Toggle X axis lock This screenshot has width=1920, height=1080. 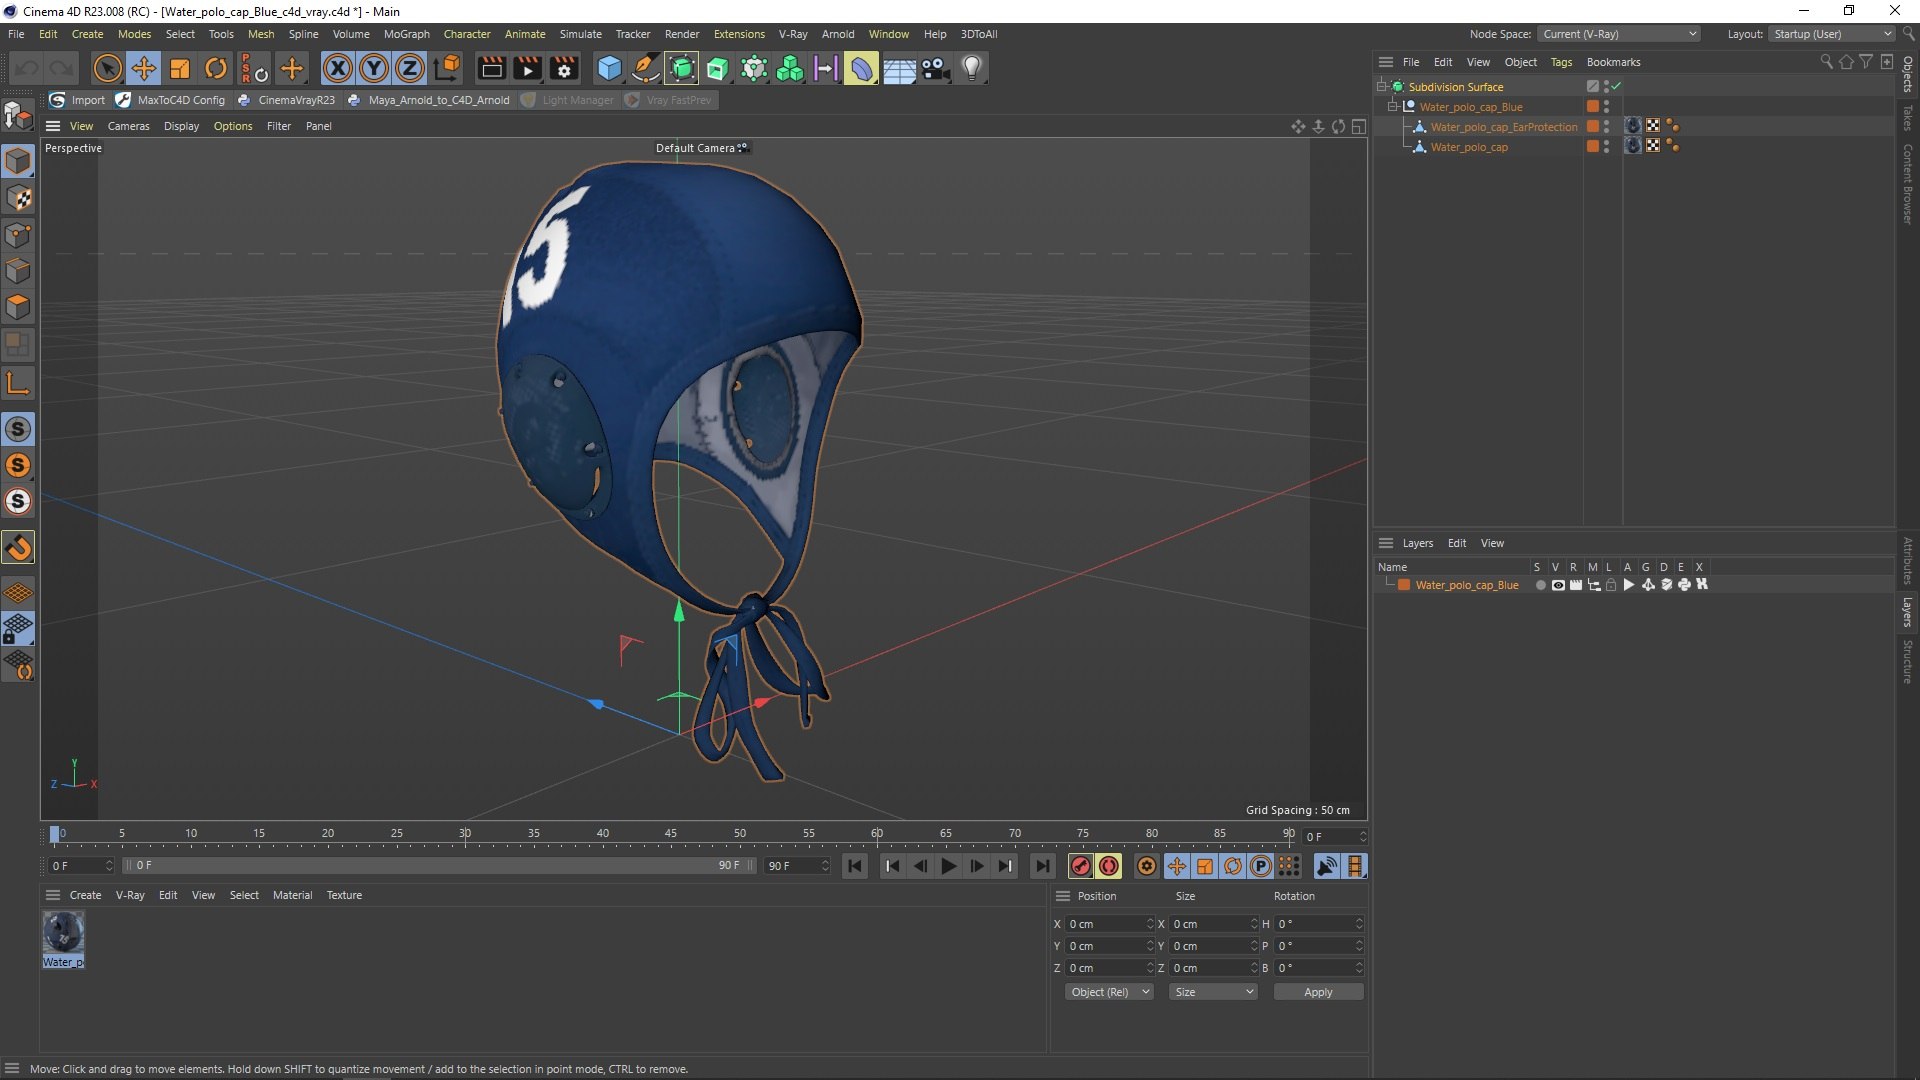click(338, 68)
